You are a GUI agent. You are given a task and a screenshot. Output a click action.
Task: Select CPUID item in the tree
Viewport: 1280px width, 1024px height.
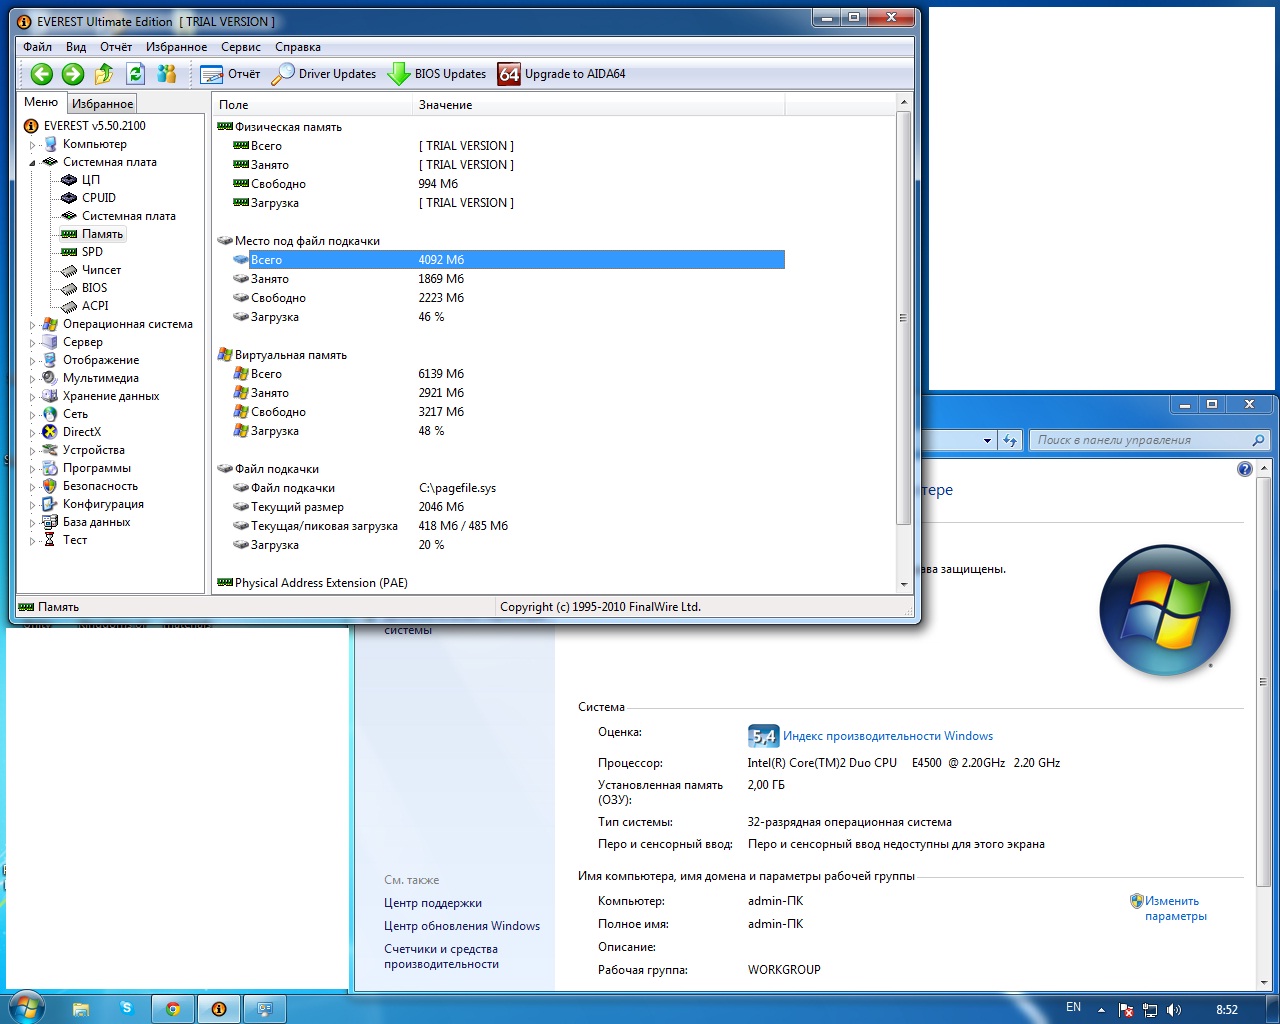point(99,198)
